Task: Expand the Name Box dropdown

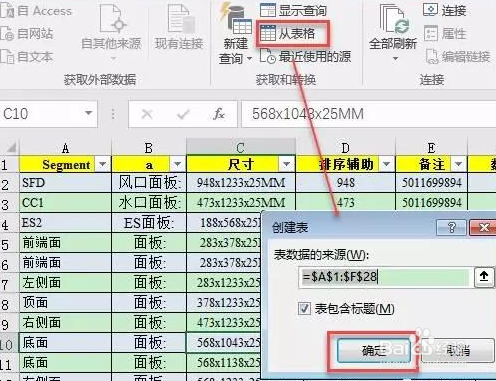Action: (88, 113)
